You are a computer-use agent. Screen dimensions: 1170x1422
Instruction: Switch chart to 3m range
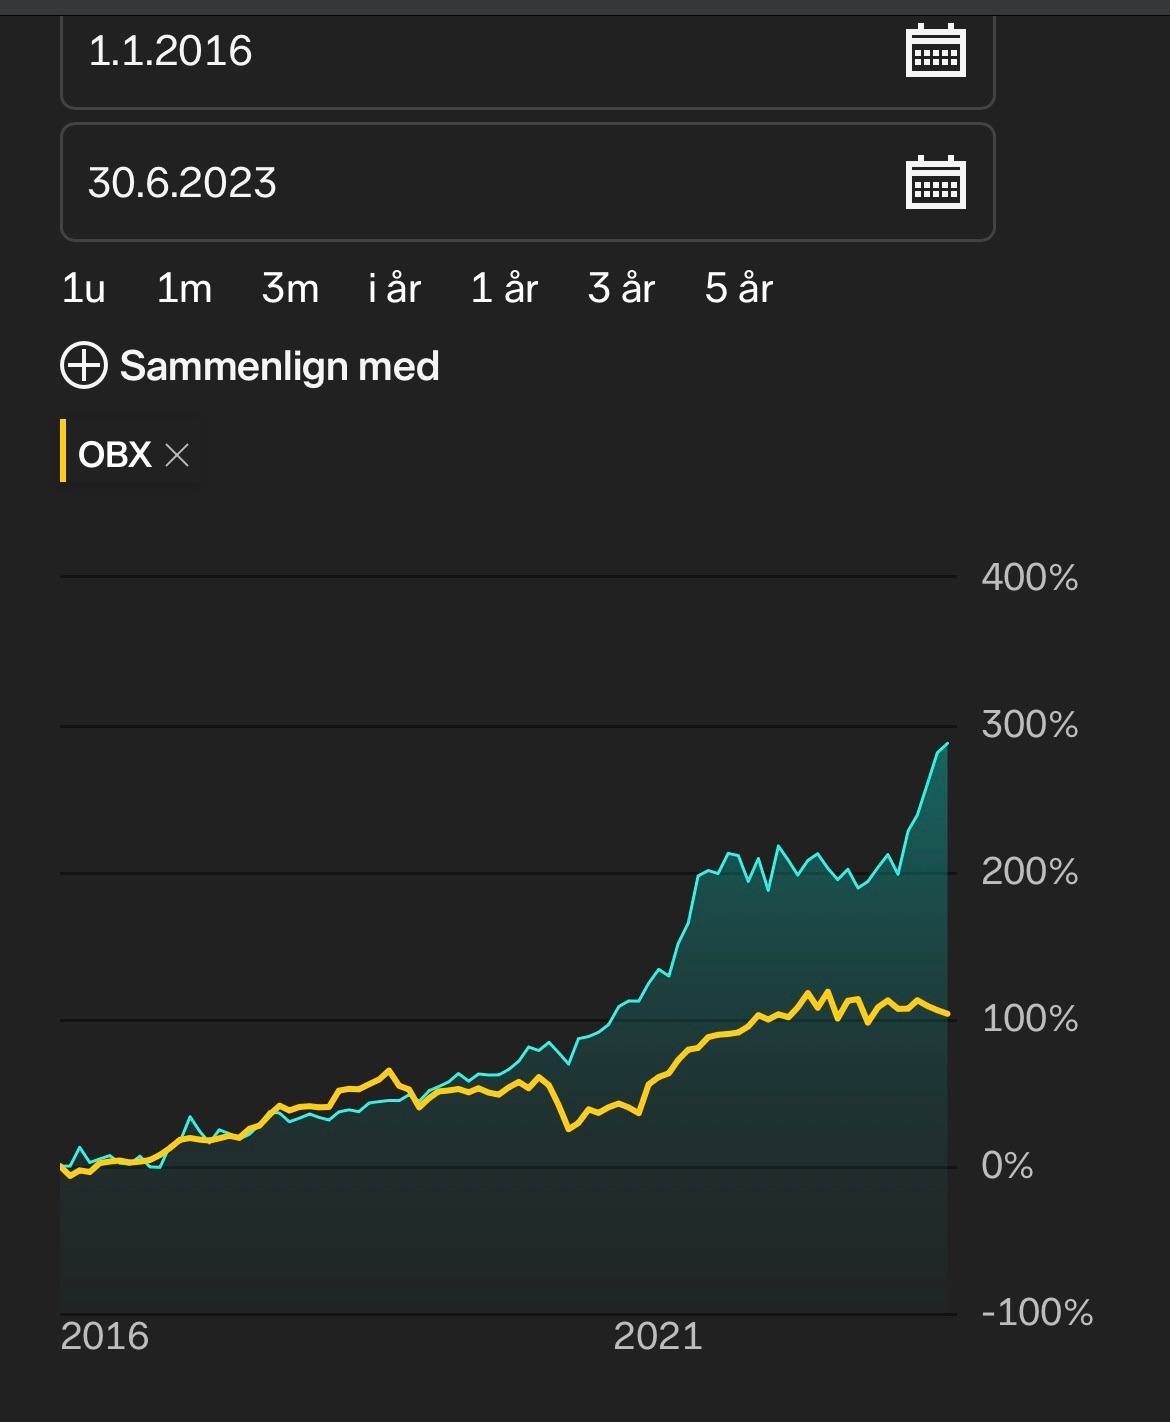pyautogui.click(x=290, y=289)
